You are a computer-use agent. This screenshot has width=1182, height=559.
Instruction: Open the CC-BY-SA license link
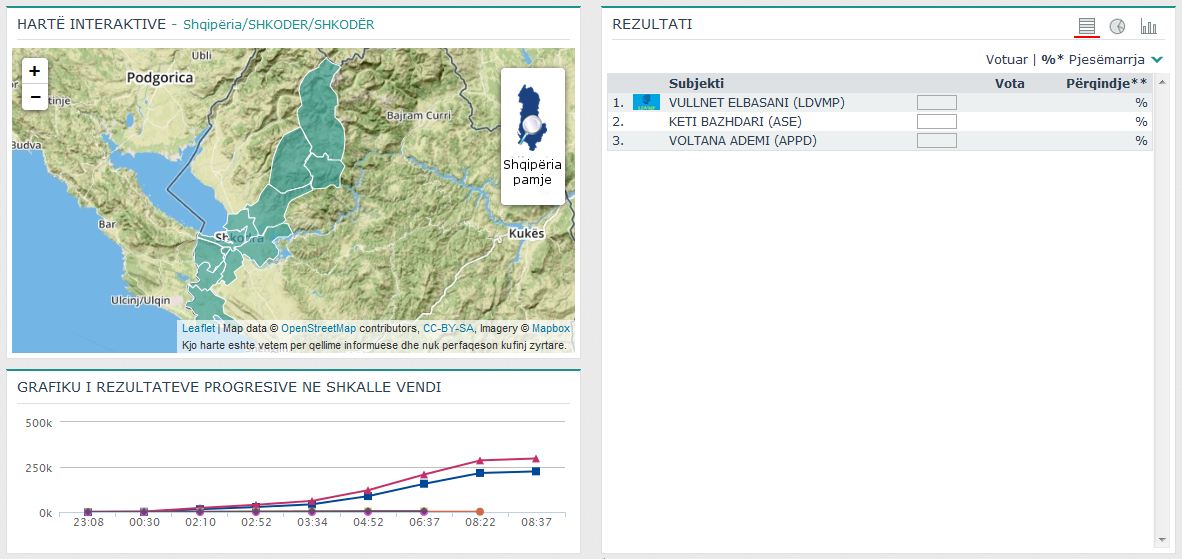[x=449, y=328]
